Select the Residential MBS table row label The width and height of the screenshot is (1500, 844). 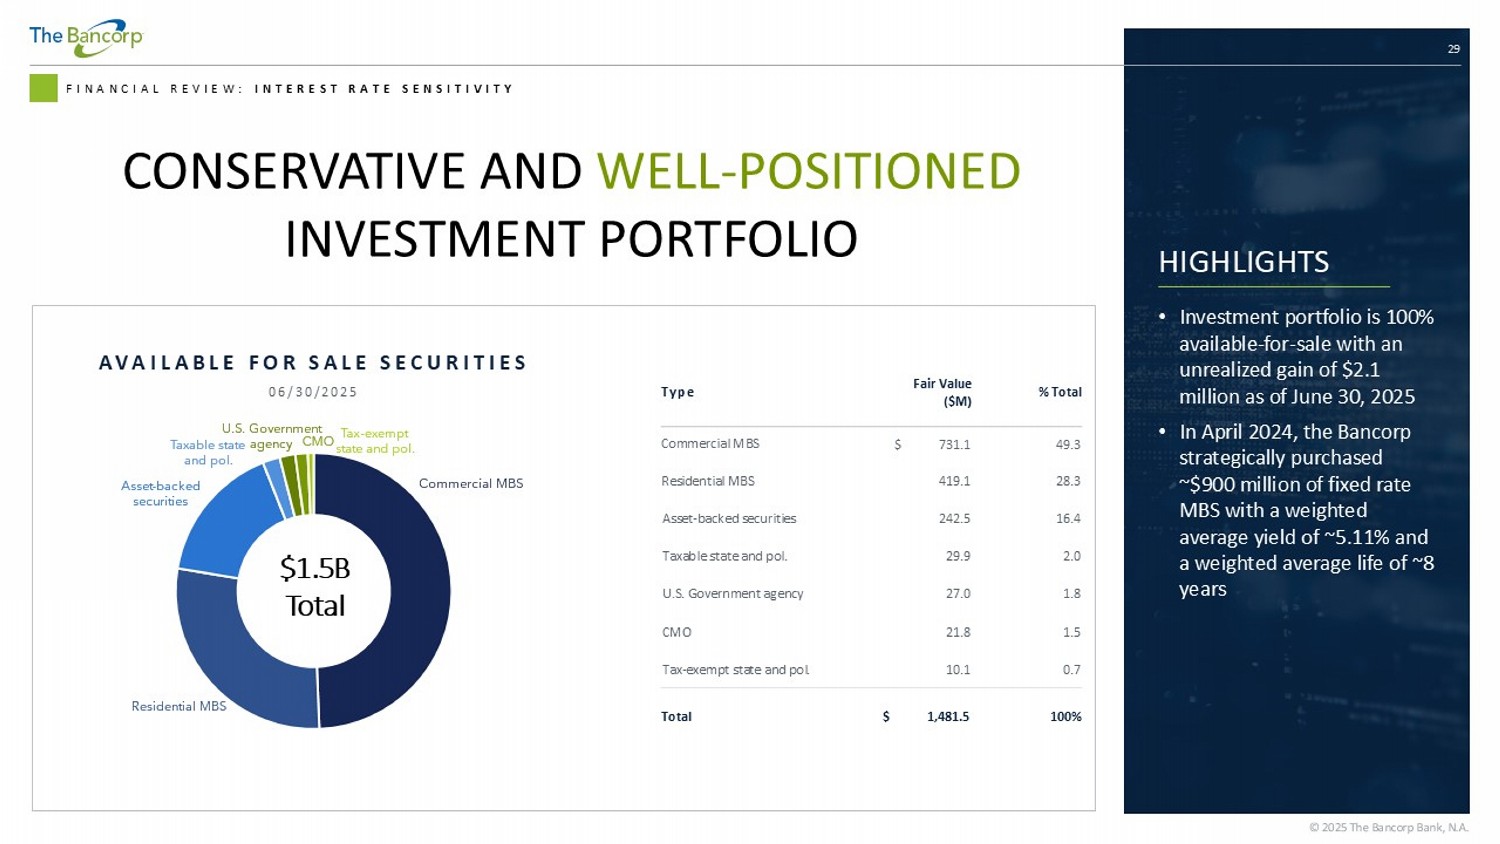(x=708, y=481)
